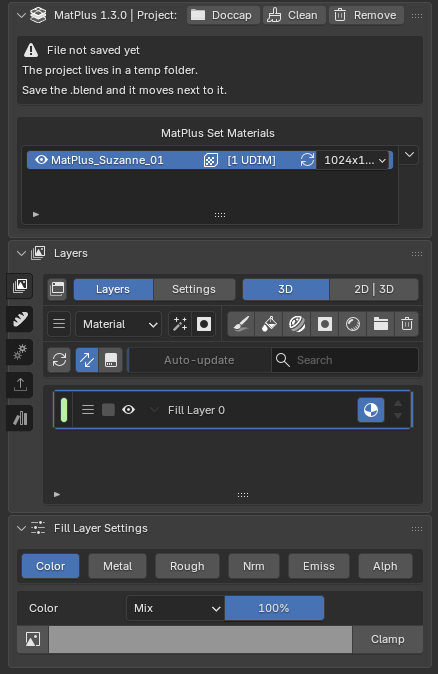Expand Fill Layer 0 with its chevron
Image resolution: width=438 pixels, height=674 pixels.
154,410
